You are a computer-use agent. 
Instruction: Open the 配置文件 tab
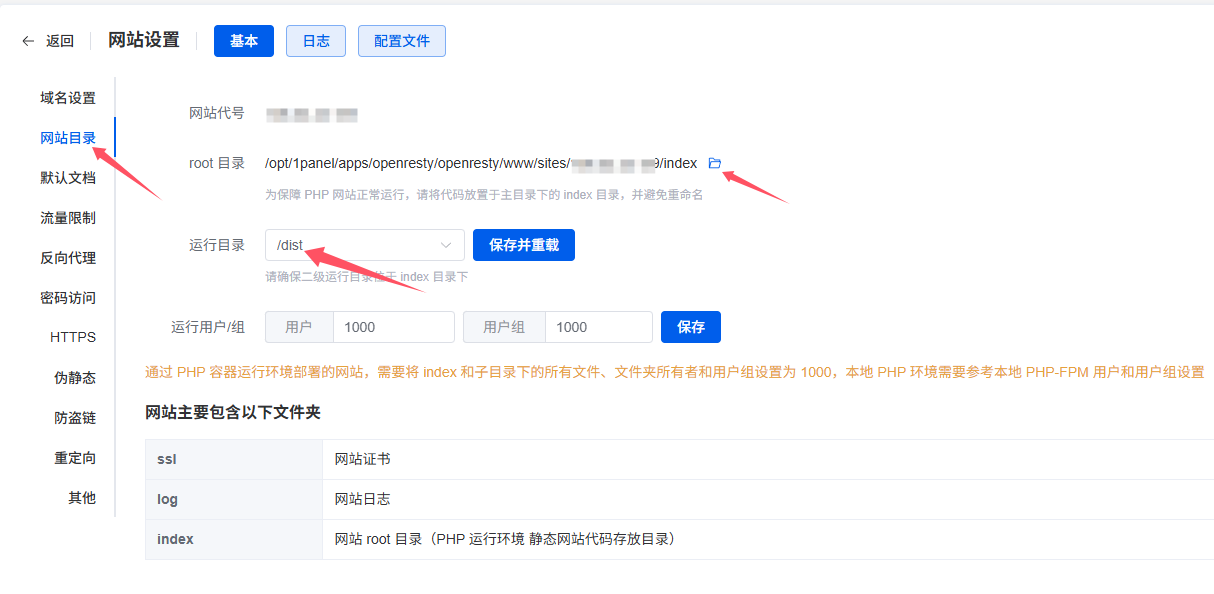pyautogui.click(x=402, y=41)
